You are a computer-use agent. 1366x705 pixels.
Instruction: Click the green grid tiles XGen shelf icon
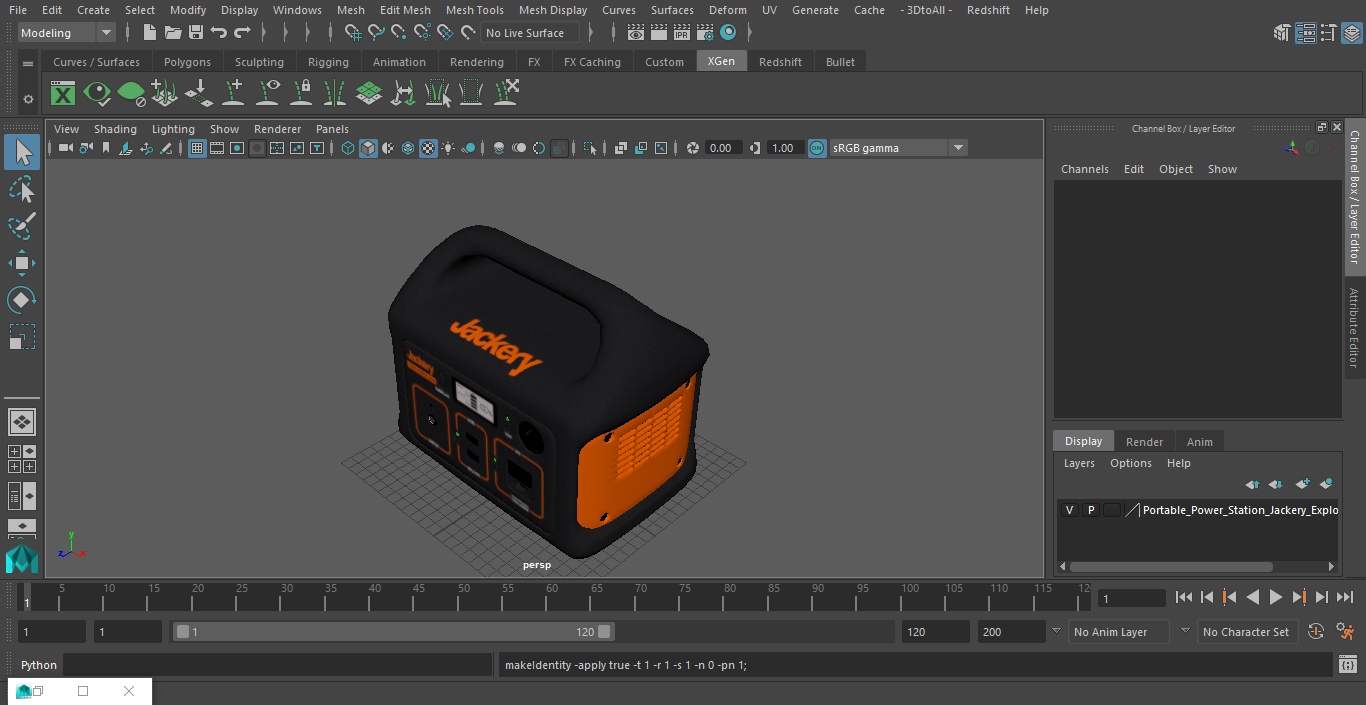click(x=369, y=94)
